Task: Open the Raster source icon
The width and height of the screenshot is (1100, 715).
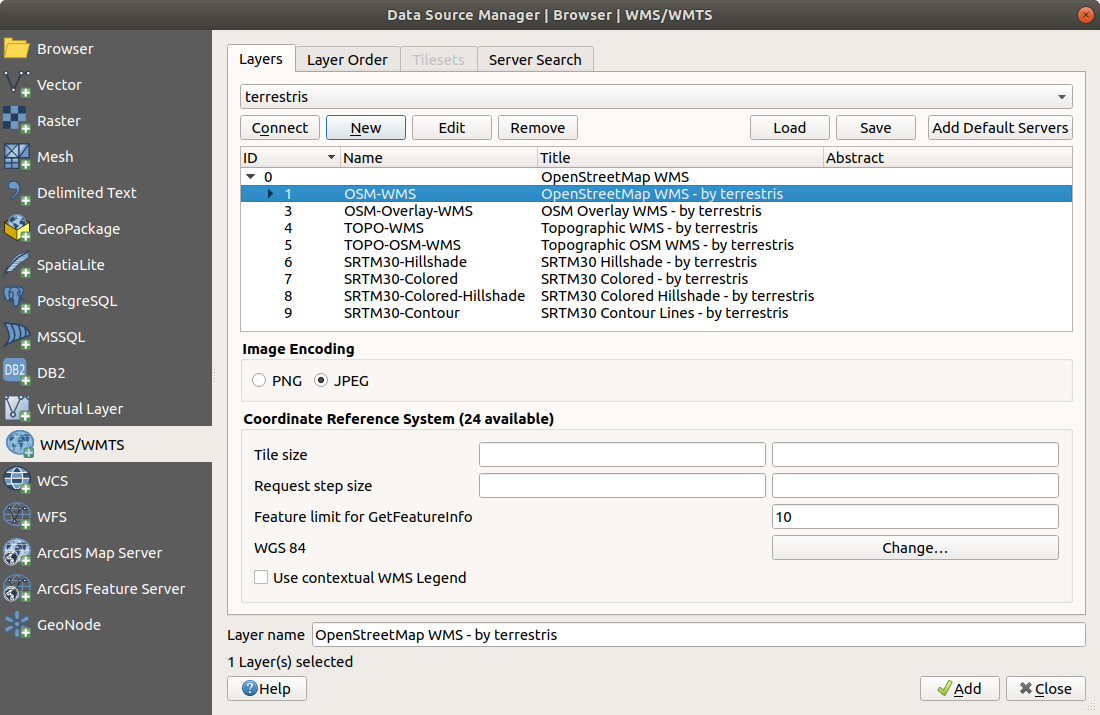Action: pyautogui.click(x=18, y=121)
